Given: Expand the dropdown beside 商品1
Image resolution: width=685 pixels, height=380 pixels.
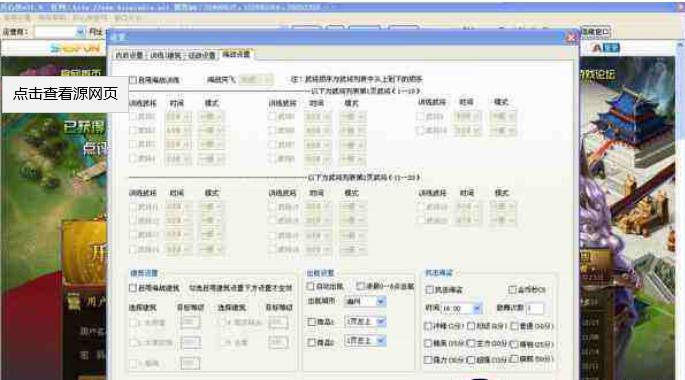Looking at the screenshot, I should 365,322.
